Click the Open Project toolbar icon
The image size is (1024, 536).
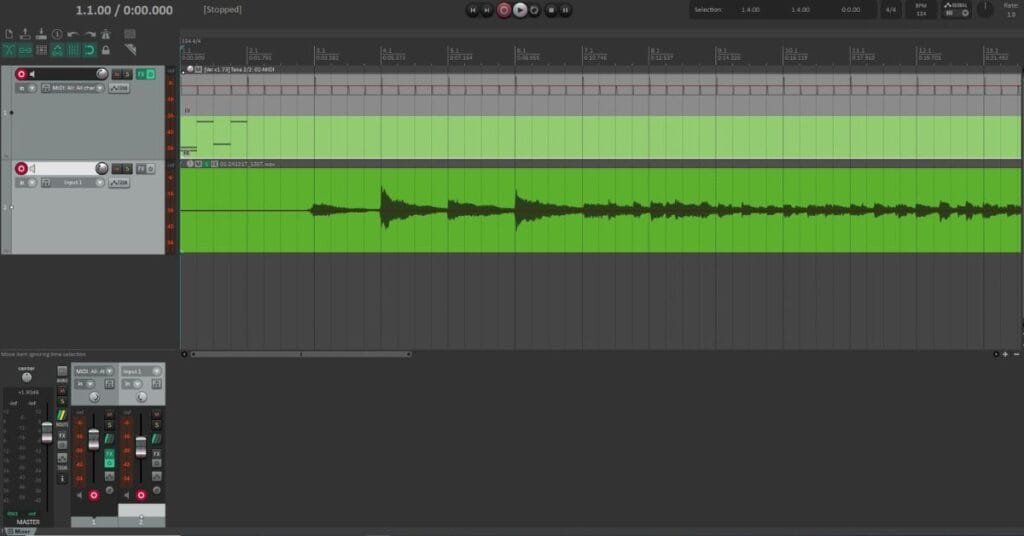click(x=25, y=34)
